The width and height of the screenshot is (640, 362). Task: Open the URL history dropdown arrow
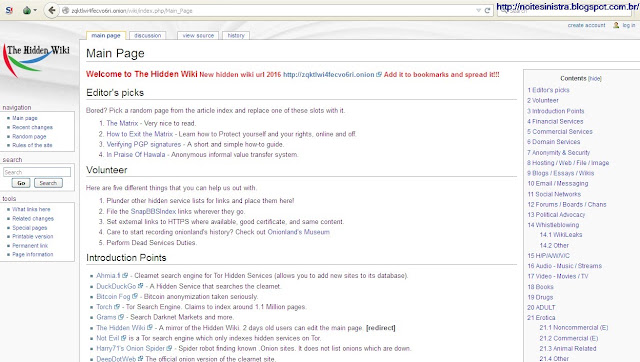(x=478, y=11)
